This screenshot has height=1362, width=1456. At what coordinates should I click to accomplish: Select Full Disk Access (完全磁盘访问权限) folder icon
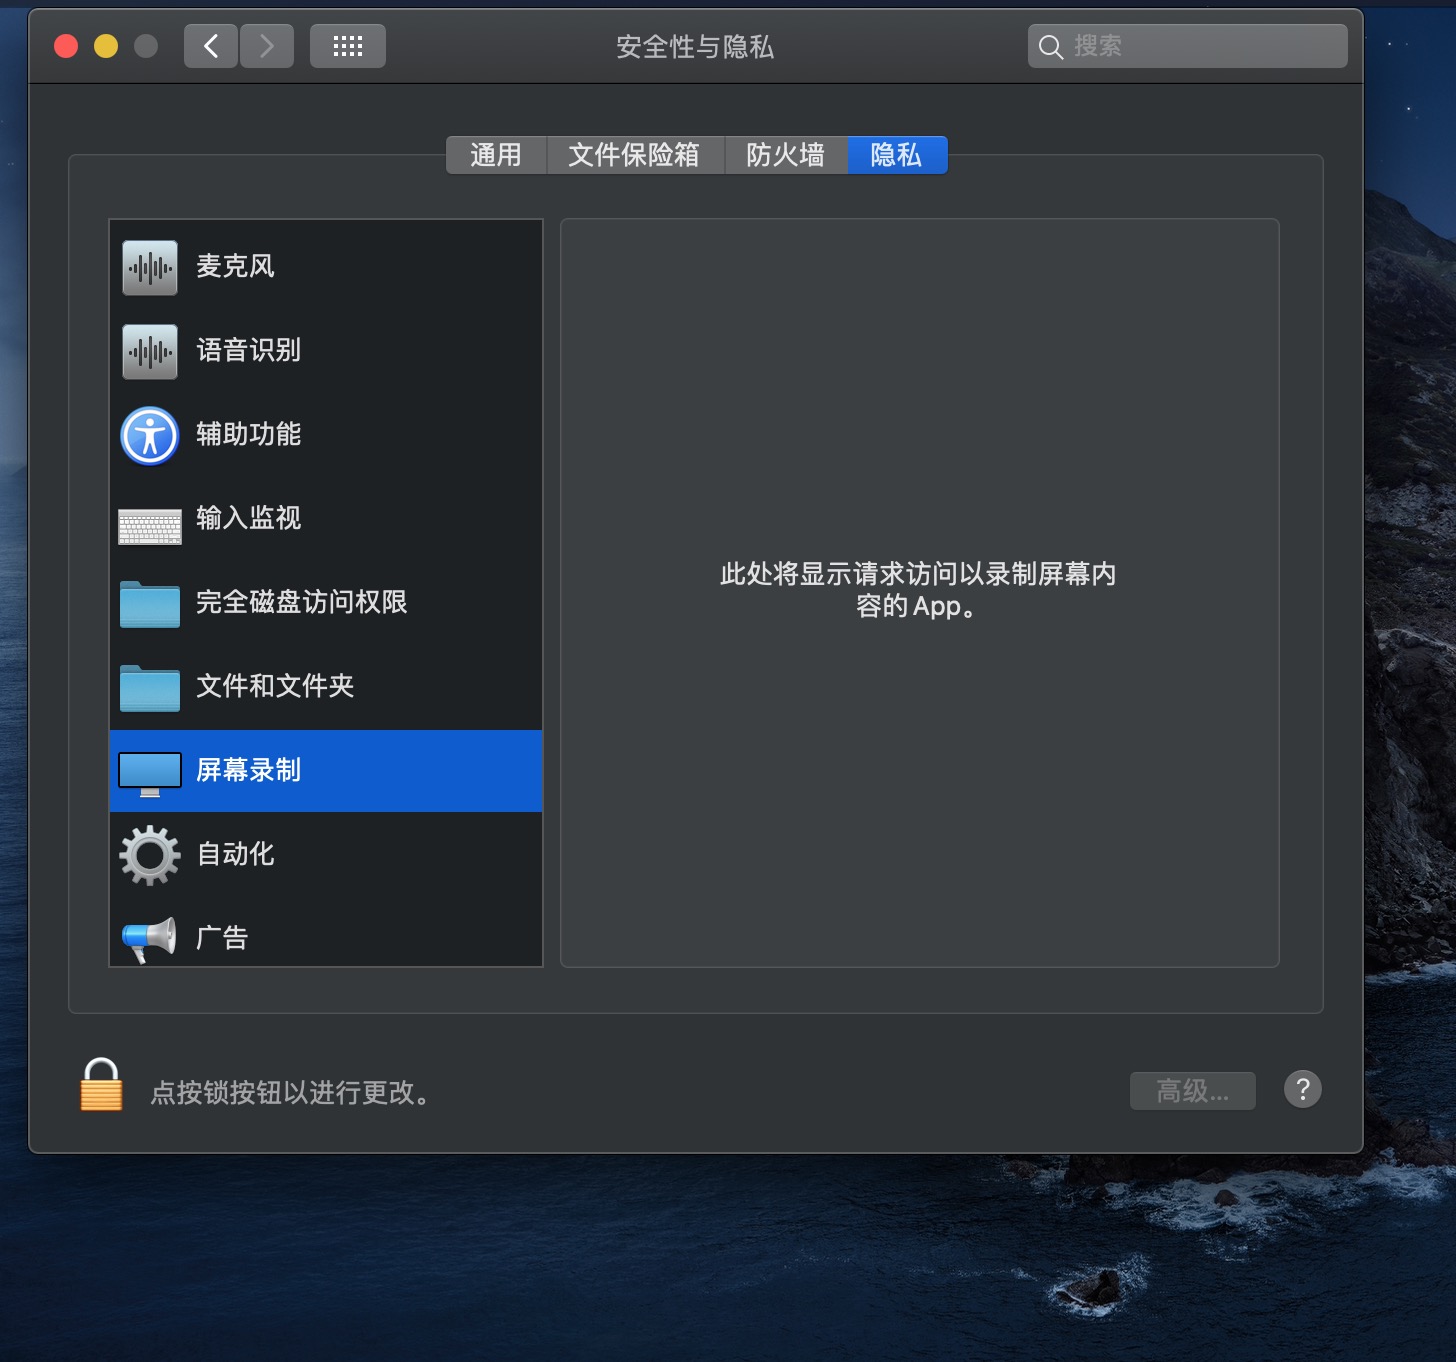coord(150,604)
